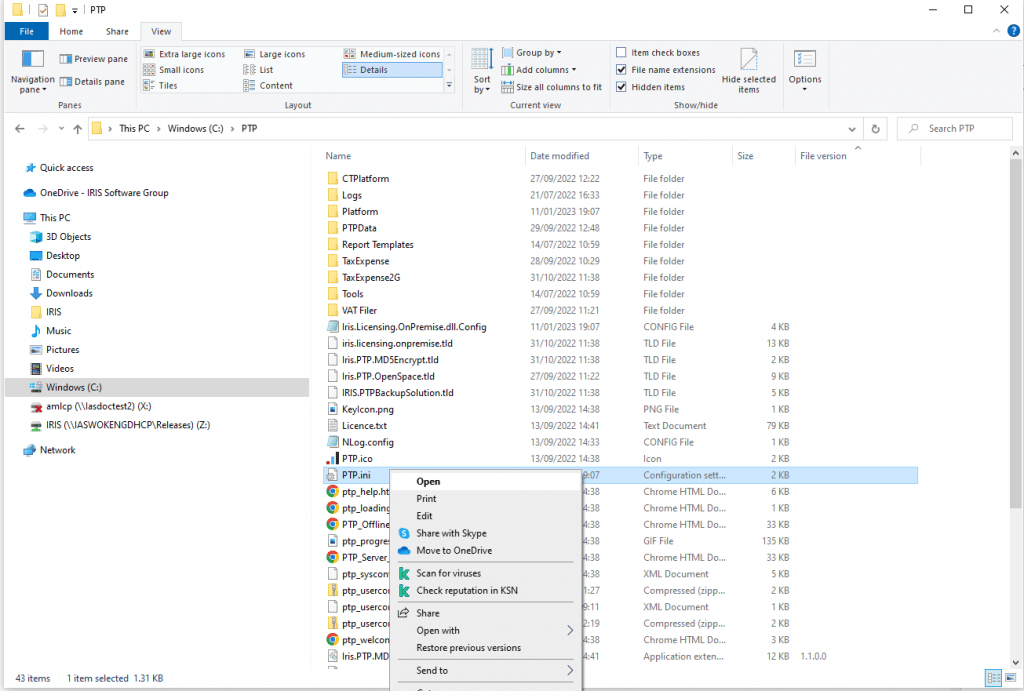
Task: Click Size all columns to fit
Action: click(x=558, y=87)
